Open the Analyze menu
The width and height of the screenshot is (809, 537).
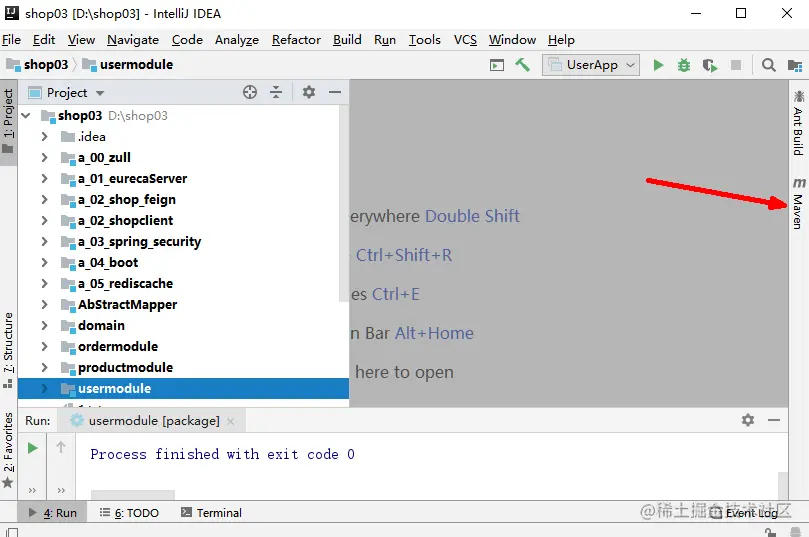click(x=237, y=40)
